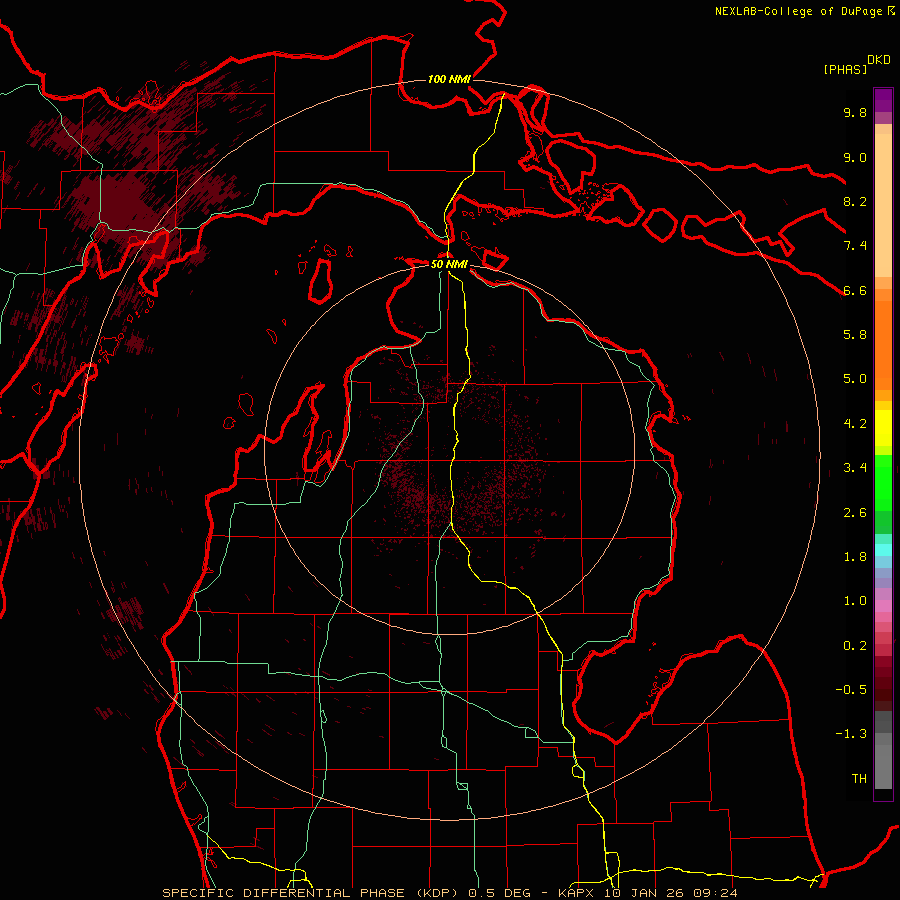Select the 1.0 color scale value
The width and height of the screenshot is (900, 900).
[855, 601]
